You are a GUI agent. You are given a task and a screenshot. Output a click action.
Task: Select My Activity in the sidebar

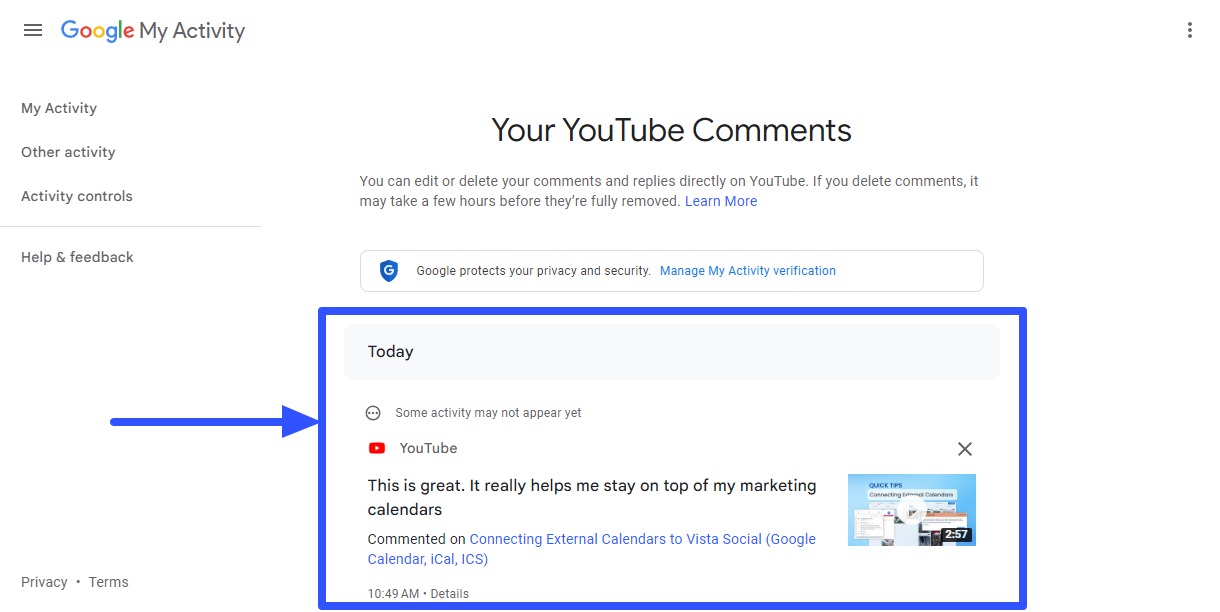click(59, 108)
